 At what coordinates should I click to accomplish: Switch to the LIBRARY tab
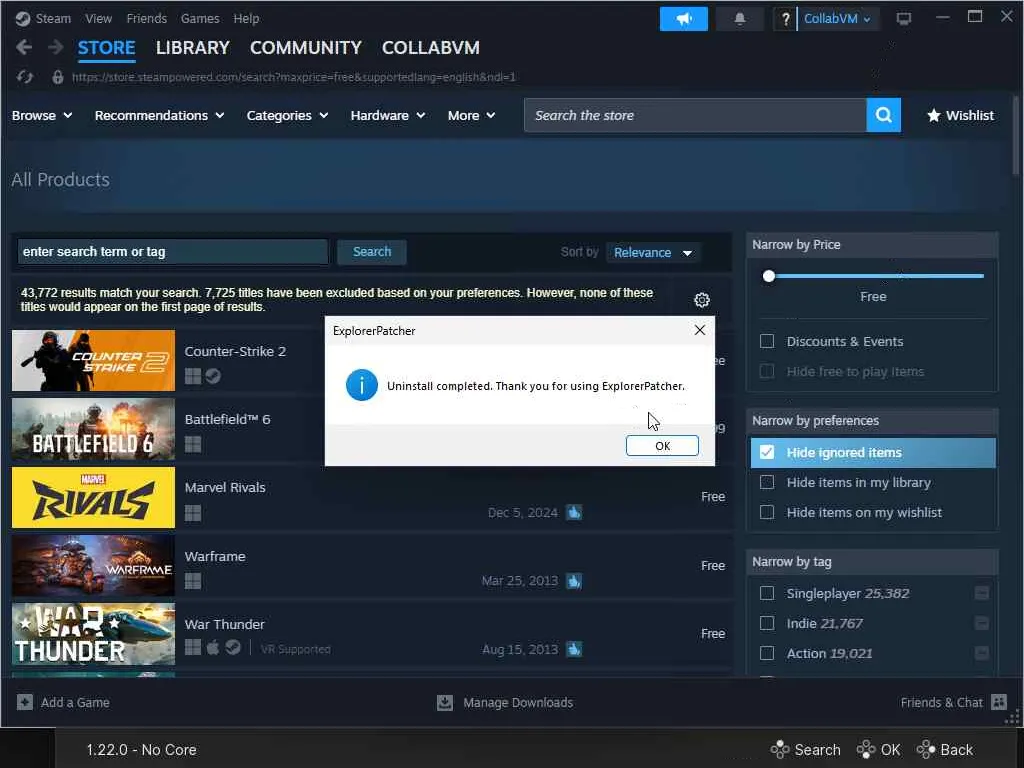(x=193, y=48)
